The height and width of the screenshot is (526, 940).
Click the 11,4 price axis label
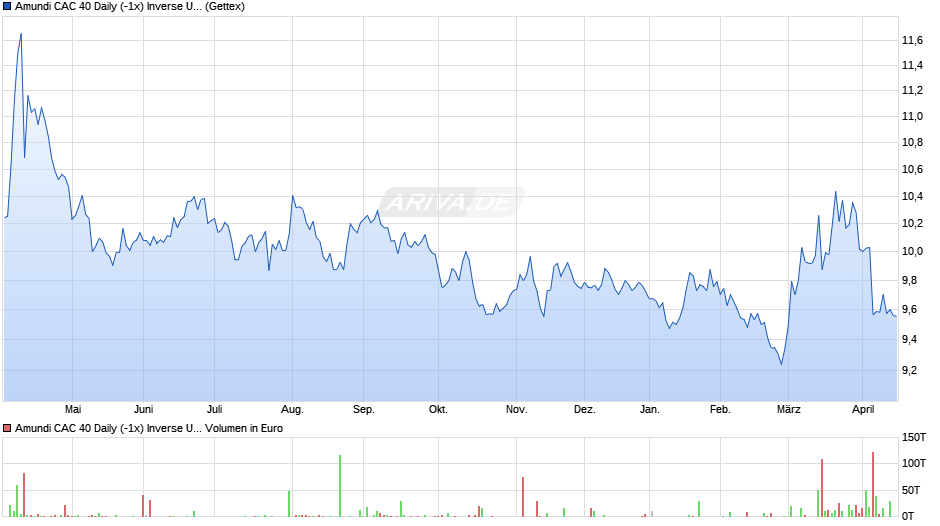click(912, 65)
